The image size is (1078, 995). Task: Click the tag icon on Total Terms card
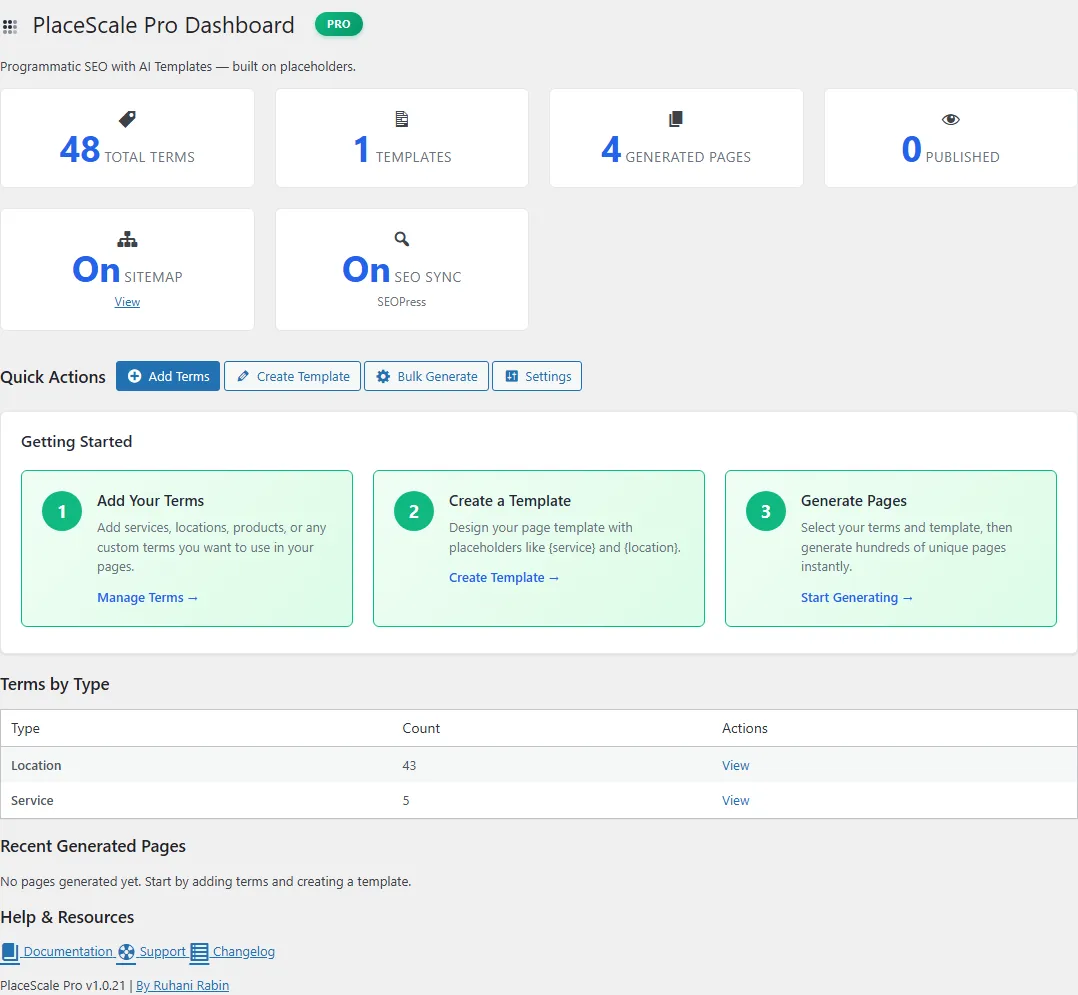pyautogui.click(x=127, y=118)
